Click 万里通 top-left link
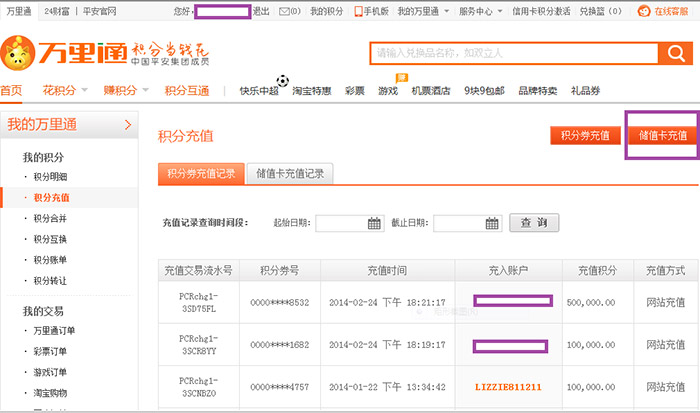The image size is (700, 413). click(19, 12)
